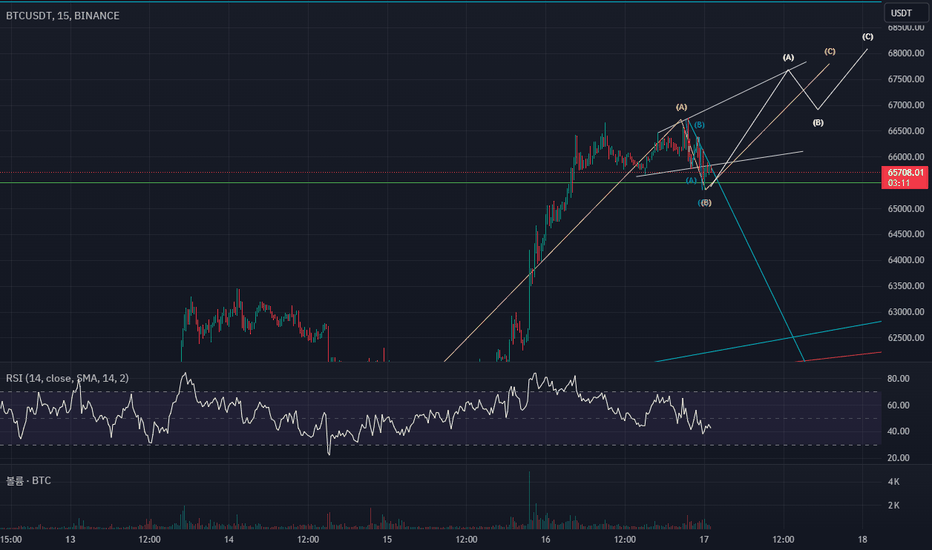Click the 17 date label on time axis
Viewport: 932px width, 550px height.
(x=704, y=539)
